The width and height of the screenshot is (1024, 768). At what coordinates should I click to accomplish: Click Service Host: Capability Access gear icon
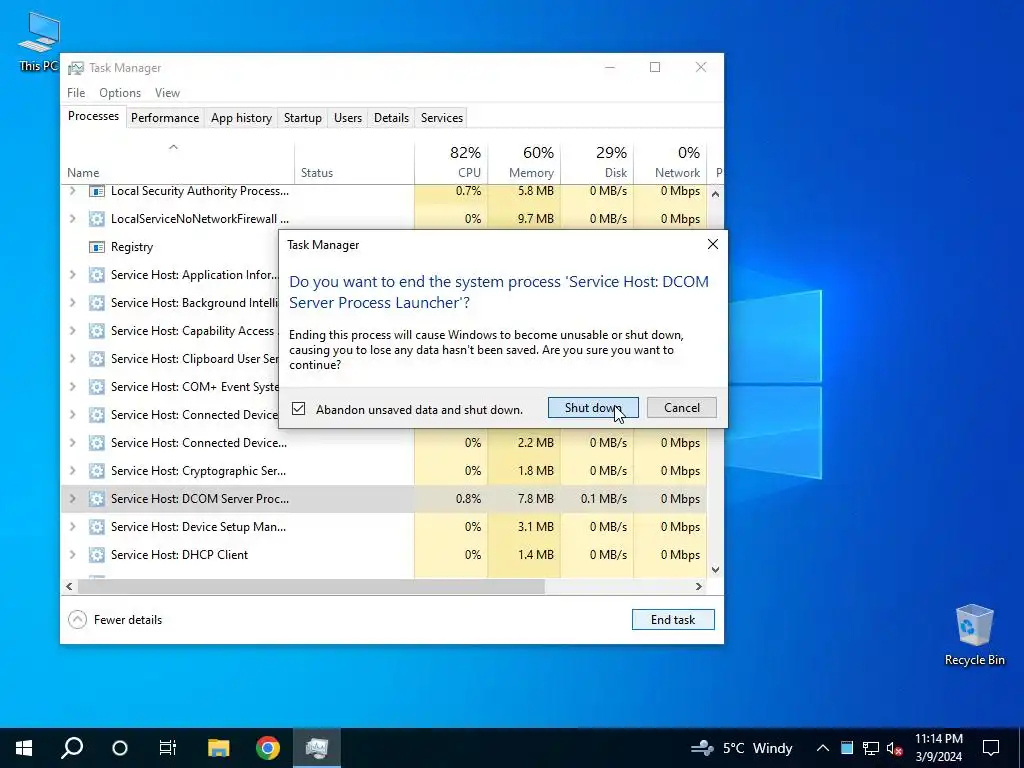coord(97,331)
